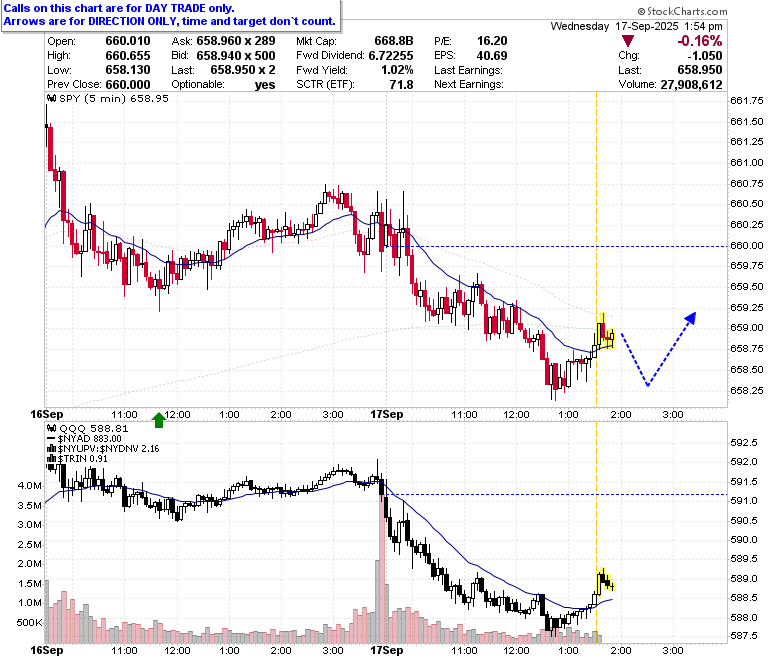This screenshot has width=780, height=659.
Task: Click the 660.00 price axis label
Action: click(747, 246)
